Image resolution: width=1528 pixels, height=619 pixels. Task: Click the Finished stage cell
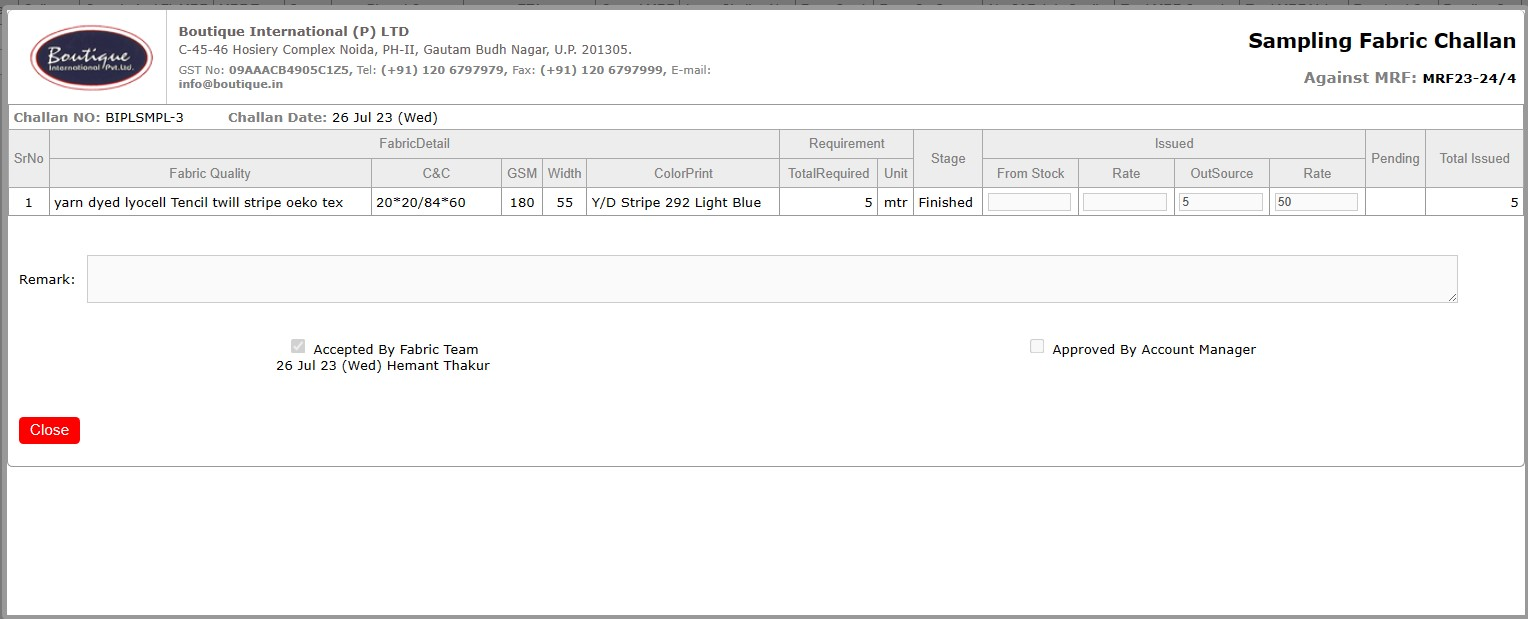point(946,202)
